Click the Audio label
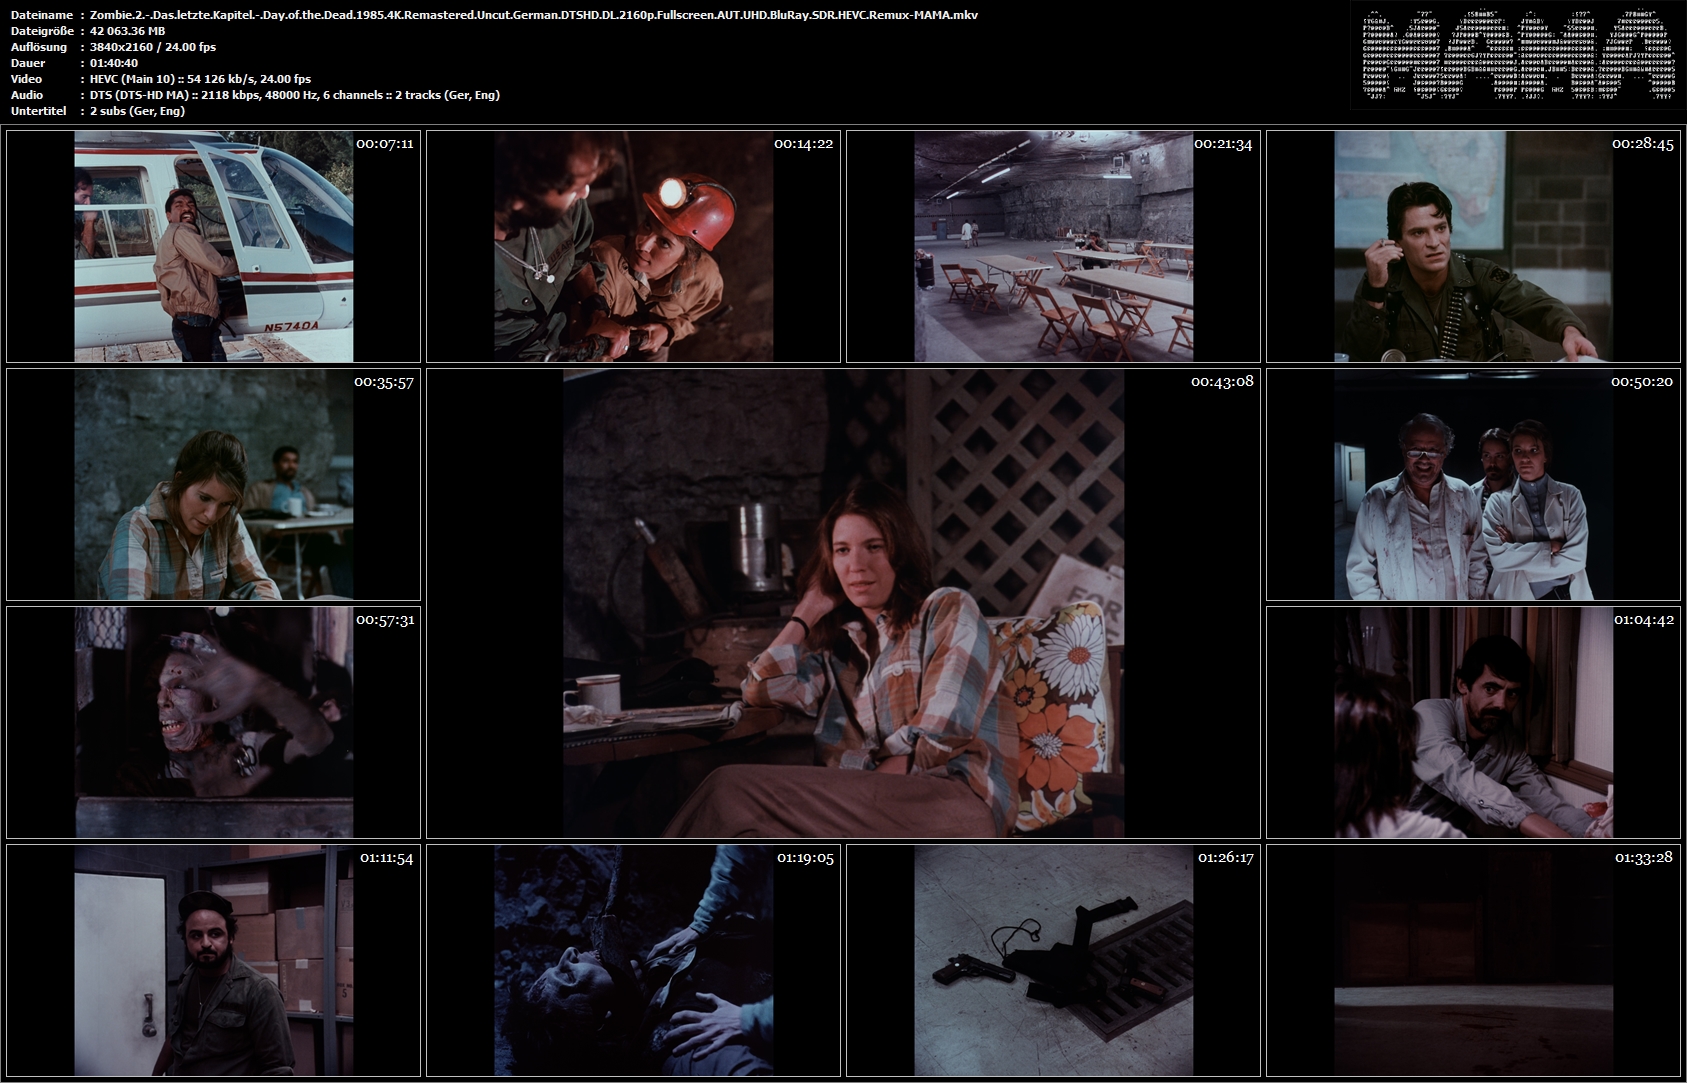This screenshot has height=1083, width=1687. pos(27,95)
